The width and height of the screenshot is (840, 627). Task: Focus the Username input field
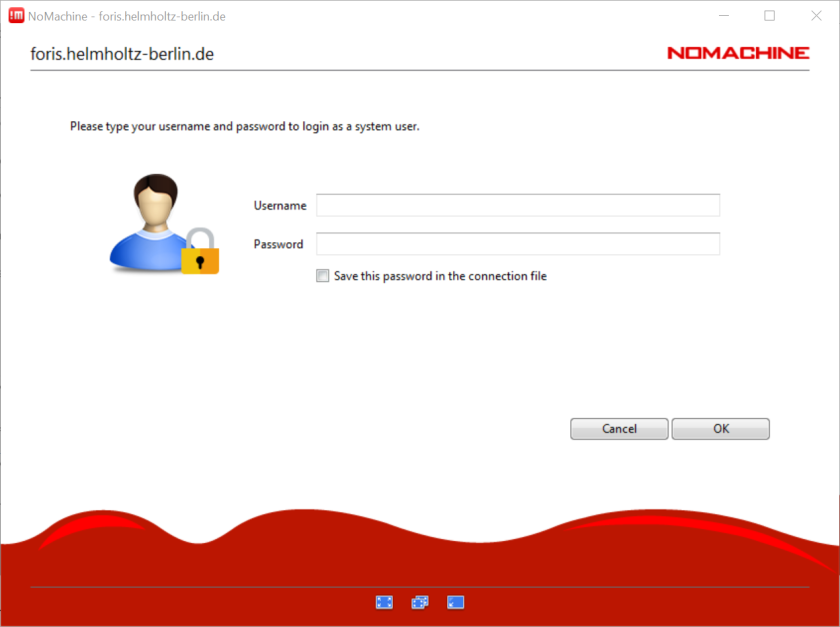coord(518,205)
